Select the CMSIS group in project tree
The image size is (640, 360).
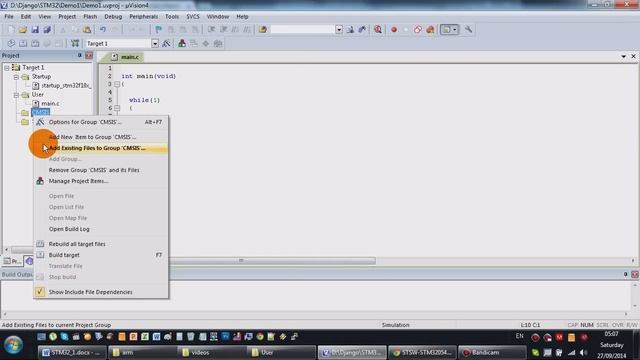pyautogui.click(x=40, y=112)
